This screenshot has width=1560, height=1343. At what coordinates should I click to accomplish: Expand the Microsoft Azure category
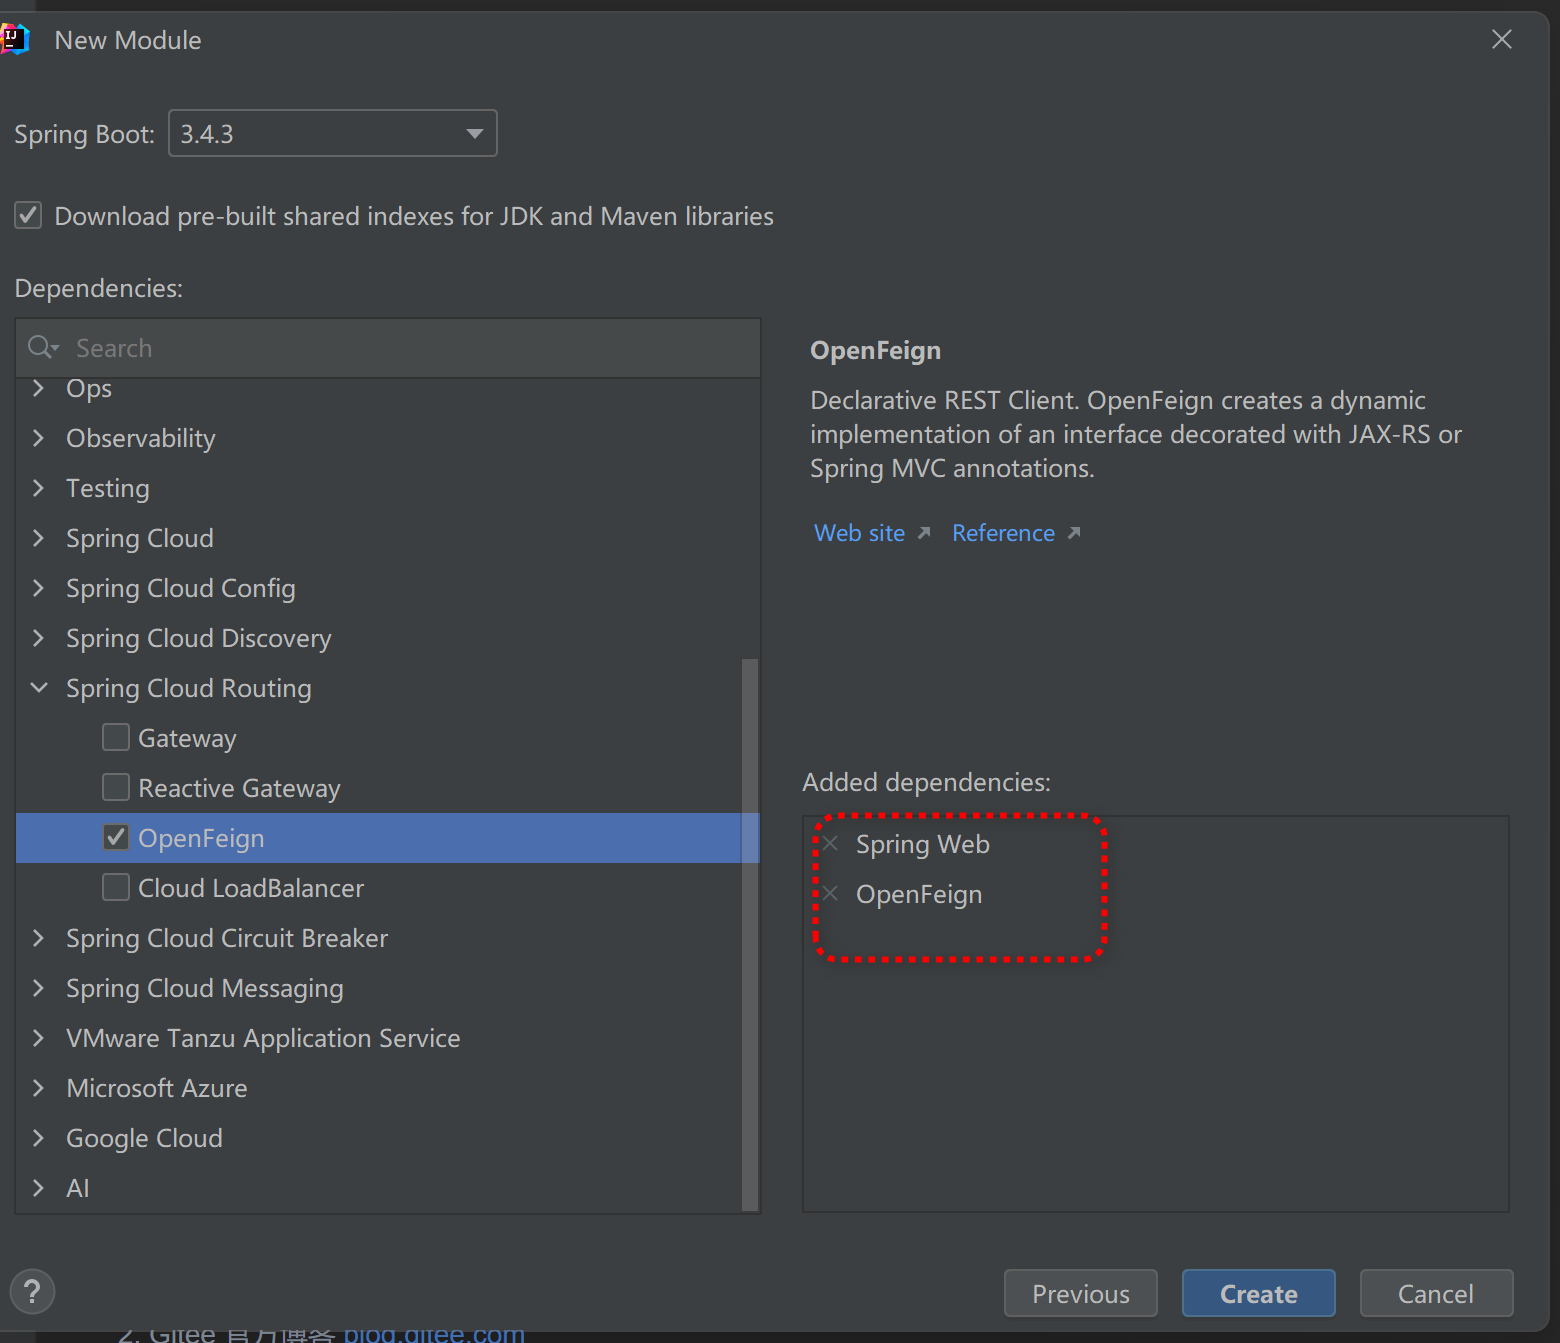pos(39,1088)
